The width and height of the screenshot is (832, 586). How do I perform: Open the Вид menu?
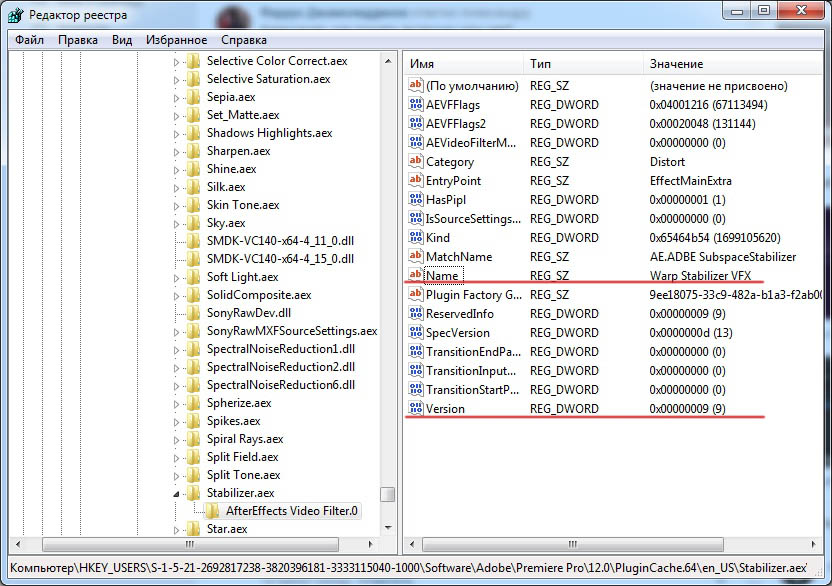(122, 40)
